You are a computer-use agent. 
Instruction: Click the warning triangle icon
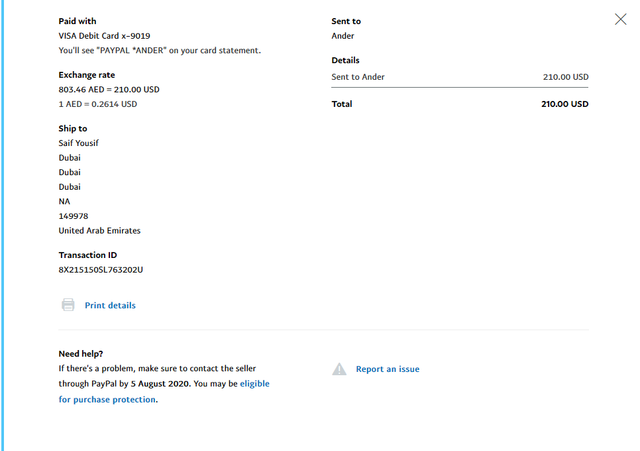(x=339, y=369)
